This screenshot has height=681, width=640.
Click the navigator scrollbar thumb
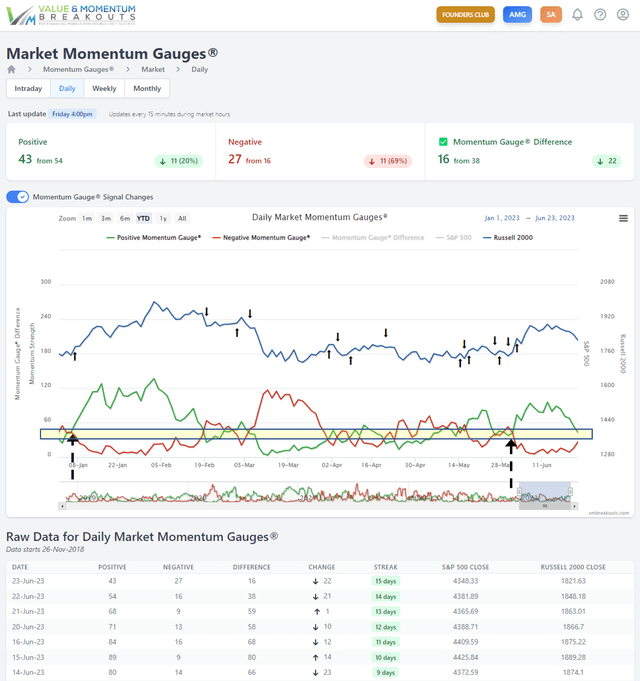coord(545,506)
